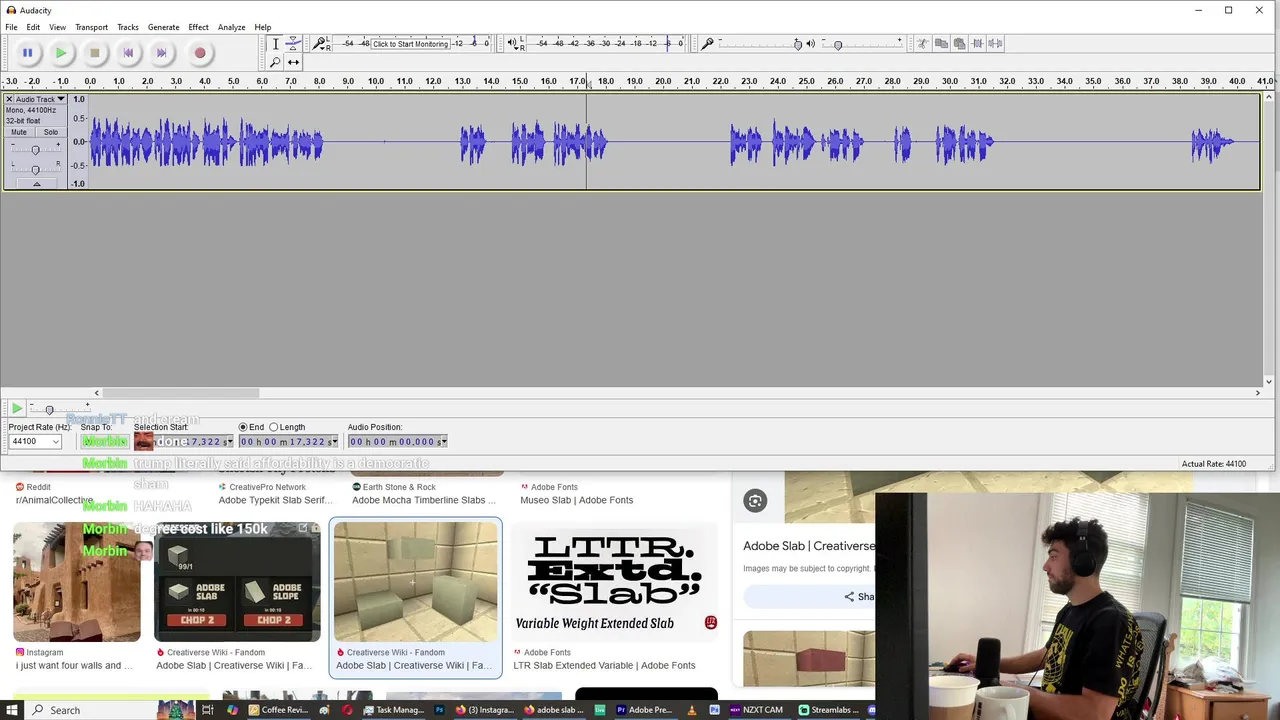The height and width of the screenshot is (720, 1280).
Task: Click the taskbar Search box
Action: 117,710
